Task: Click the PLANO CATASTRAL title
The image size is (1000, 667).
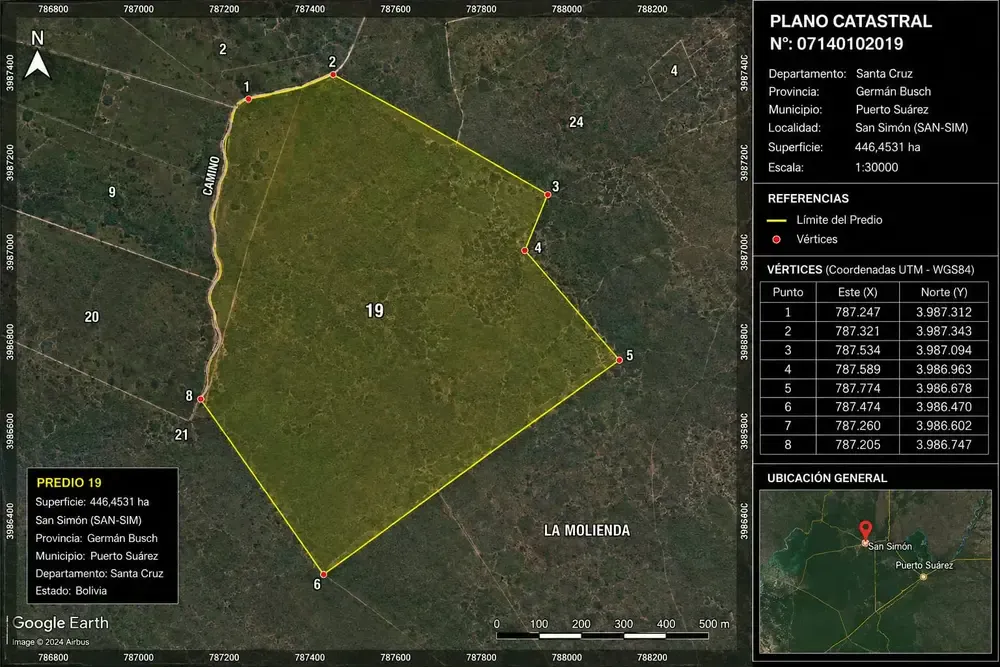Action: (x=850, y=21)
